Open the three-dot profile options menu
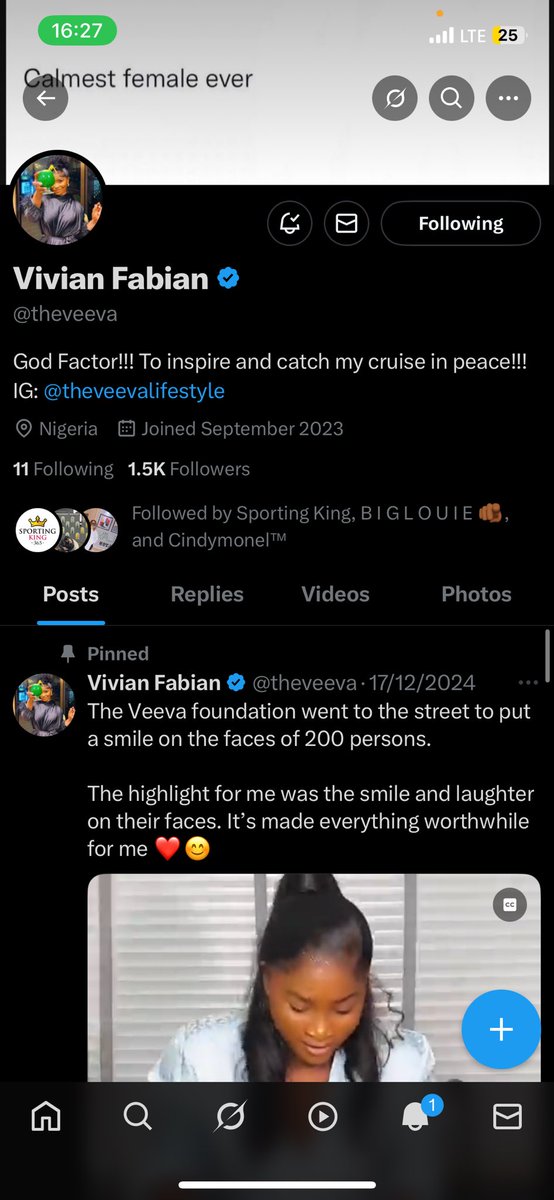 [508, 98]
